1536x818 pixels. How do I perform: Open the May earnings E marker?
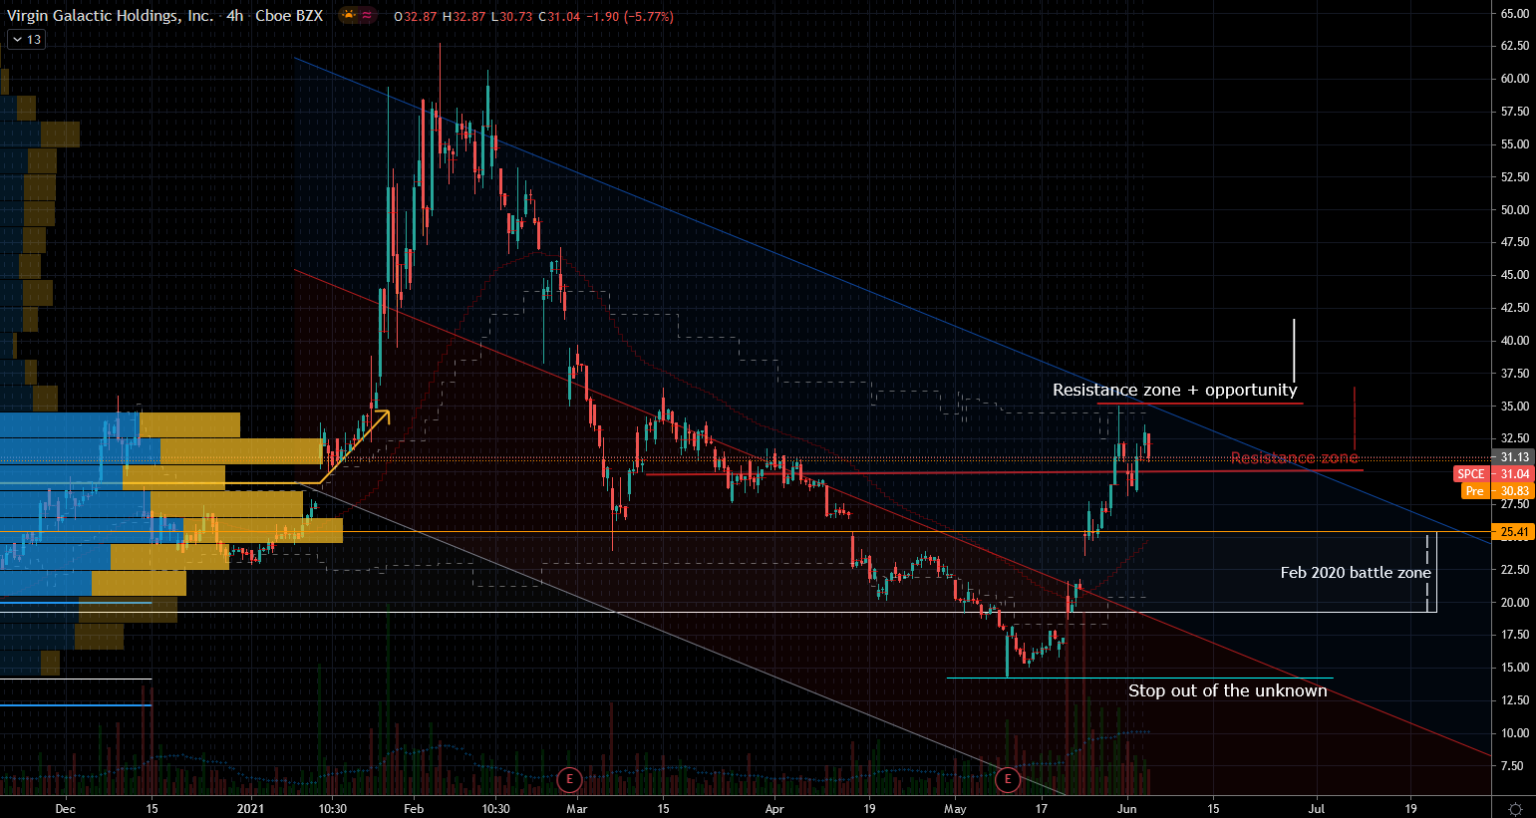coord(1007,779)
